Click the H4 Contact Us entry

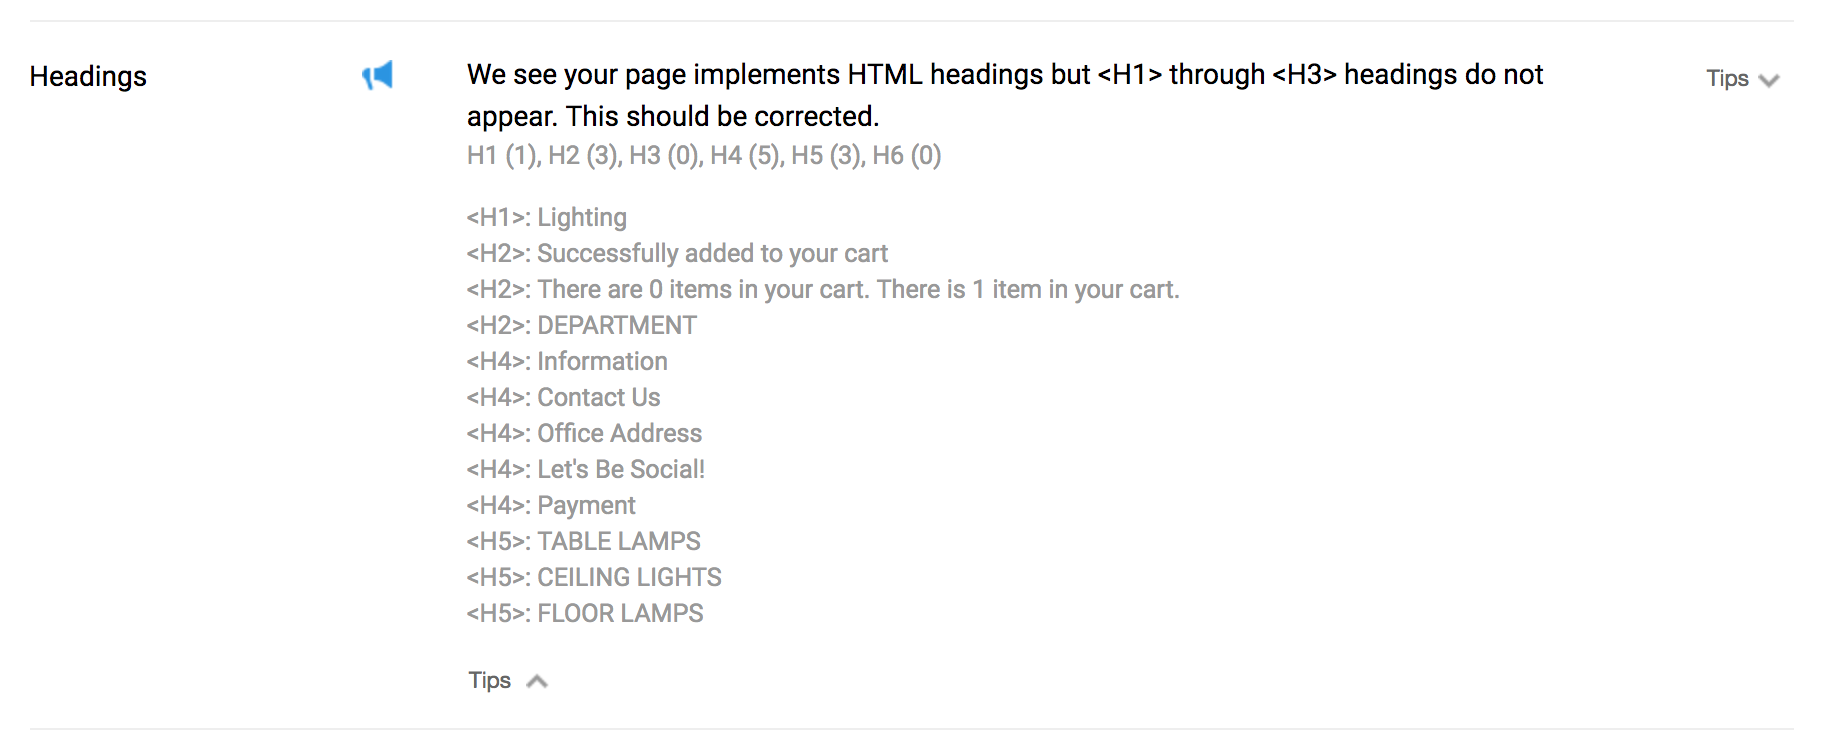tap(563, 397)
